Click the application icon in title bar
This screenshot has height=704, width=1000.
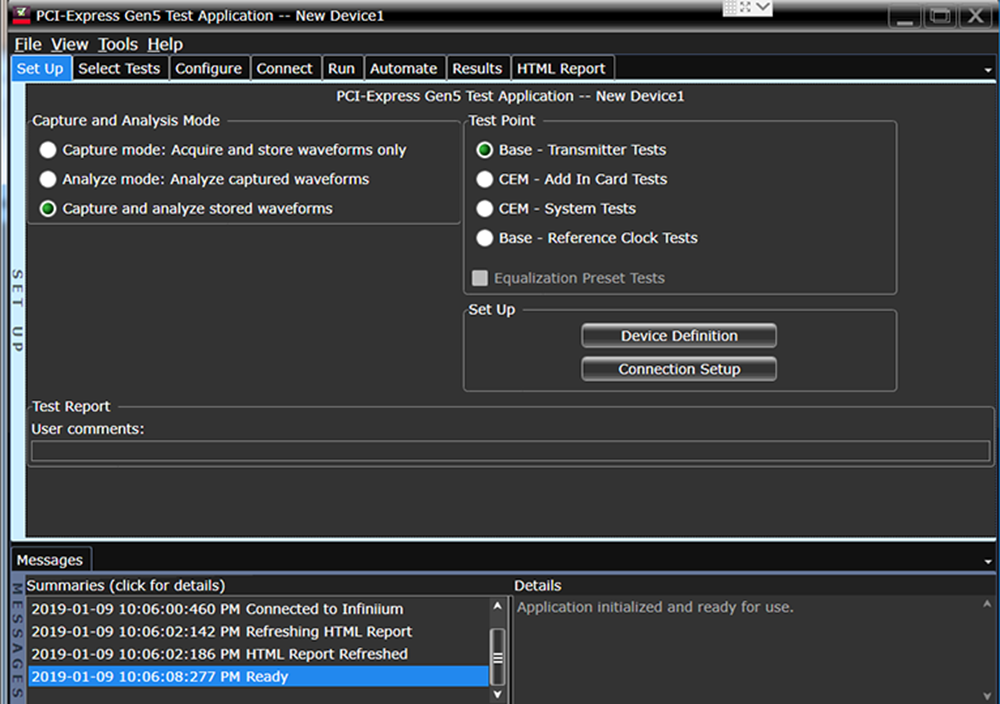(21, 16)
